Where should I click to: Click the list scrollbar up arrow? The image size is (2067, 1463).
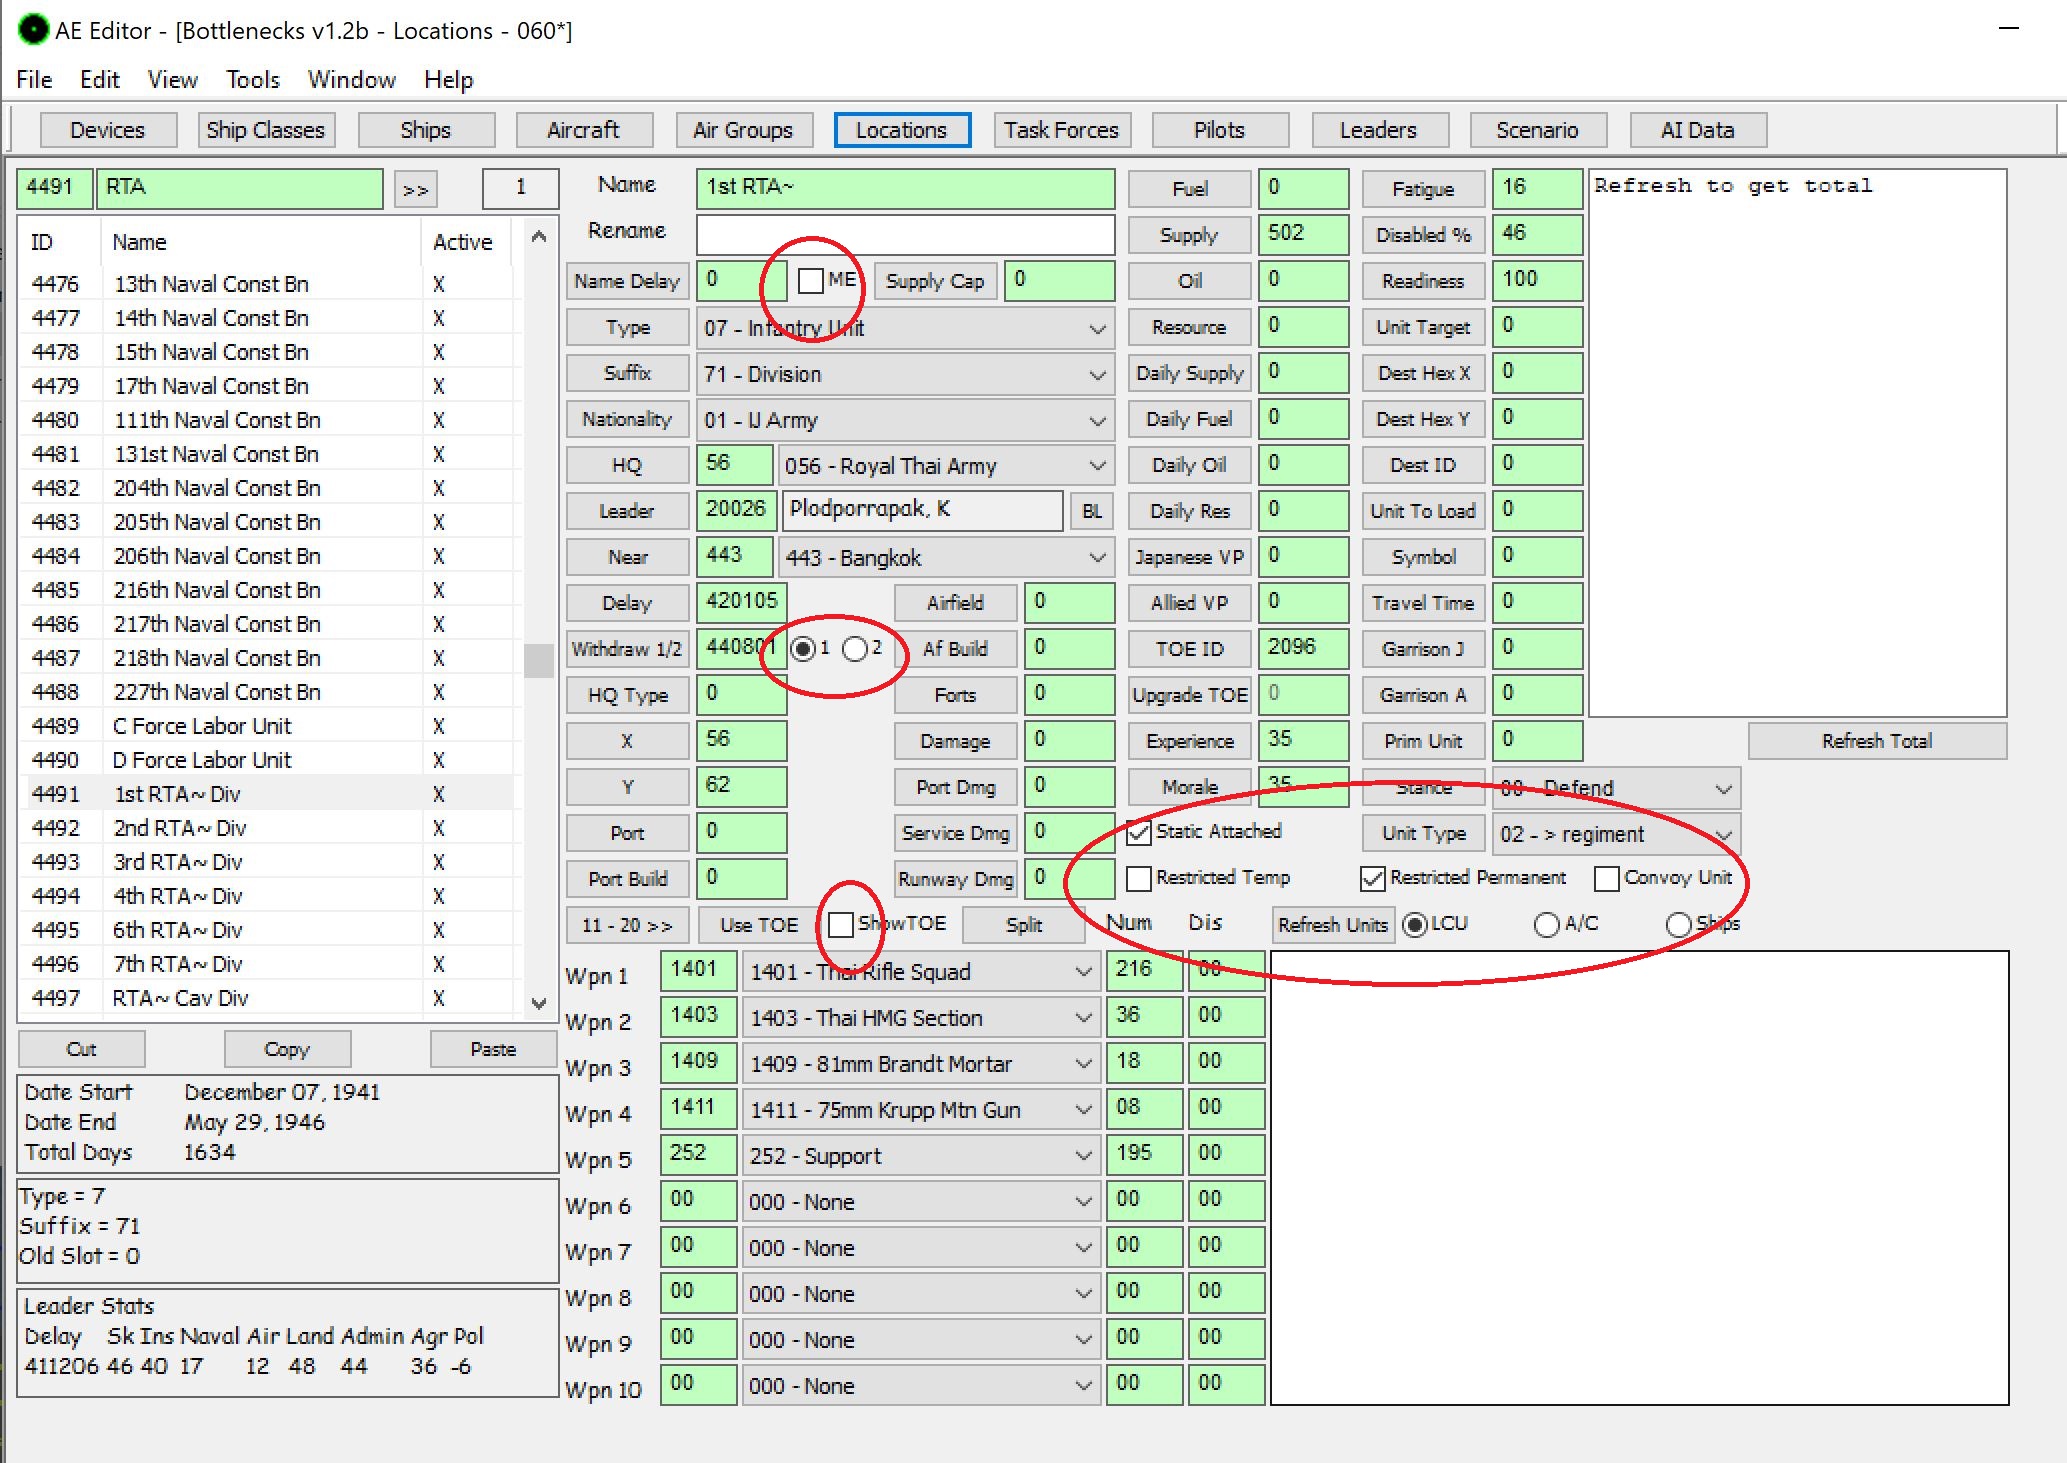click(539, 237)
